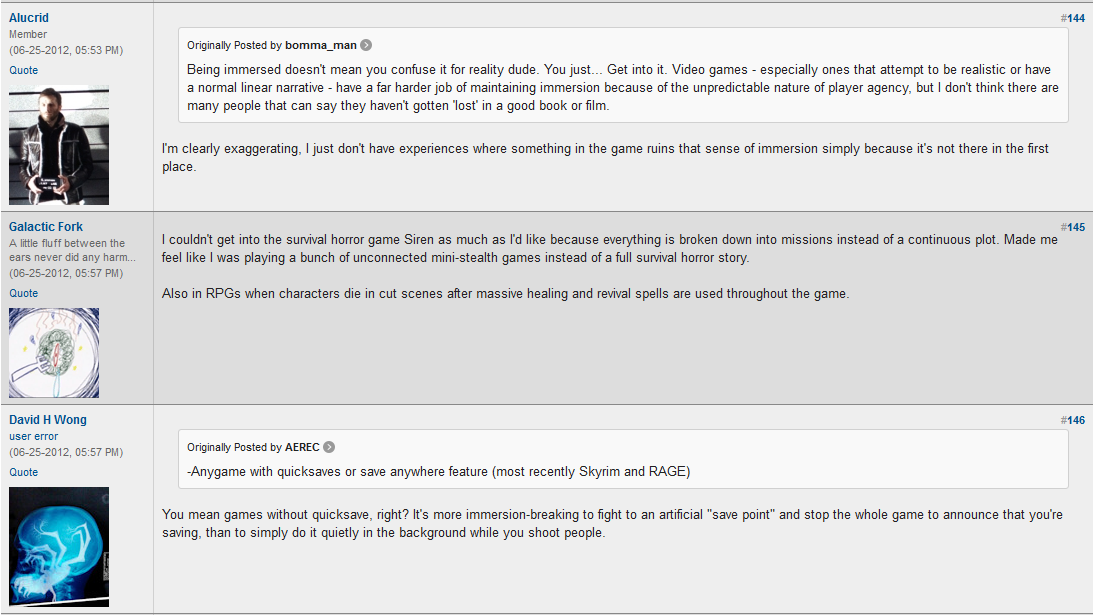Click Galactic Fork's avatar drawing

pos(54,353)
